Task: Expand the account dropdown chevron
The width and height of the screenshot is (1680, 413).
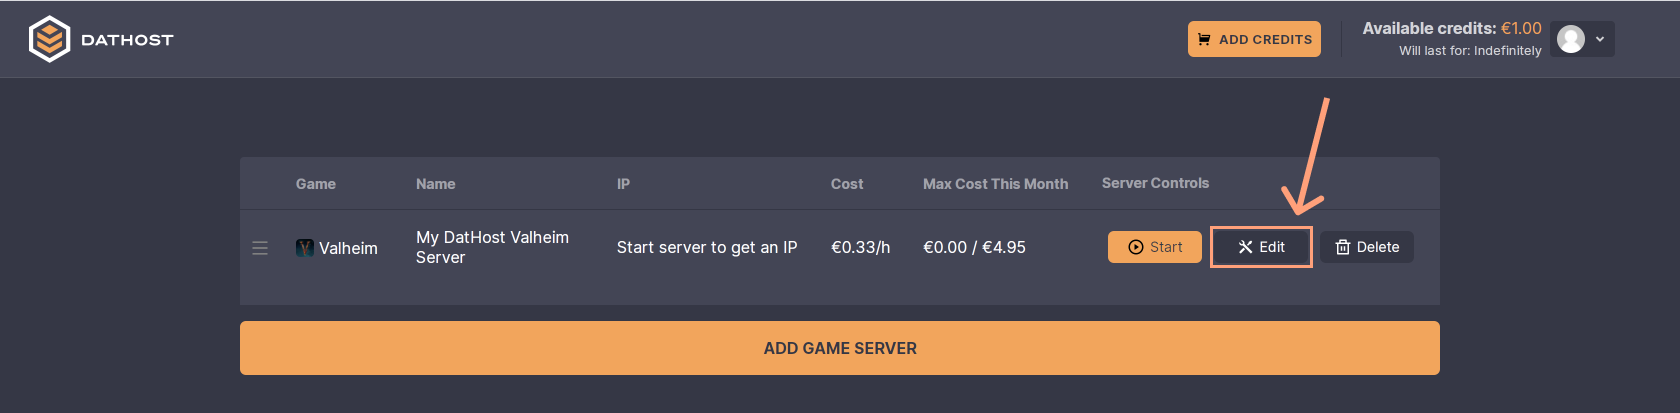Action: tap(1600, 39)
